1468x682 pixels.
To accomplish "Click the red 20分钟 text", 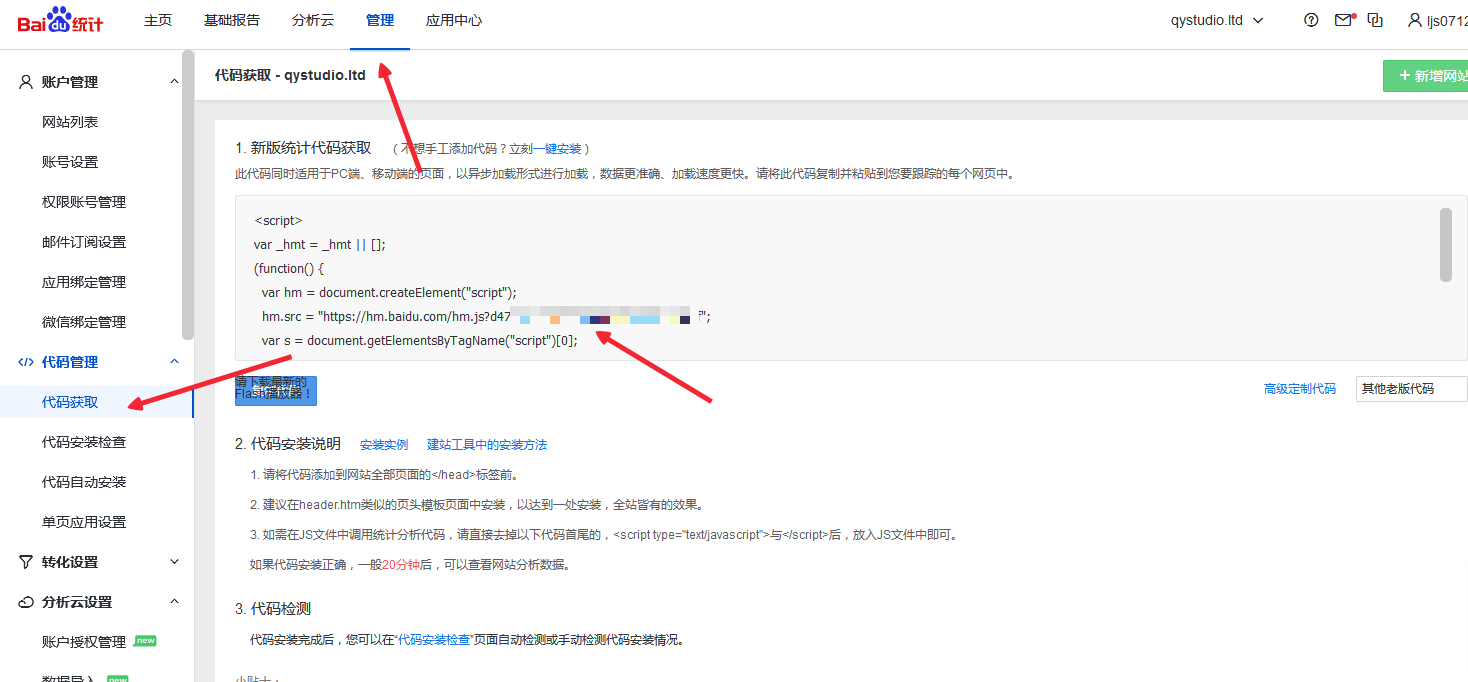I will (401, 565).
